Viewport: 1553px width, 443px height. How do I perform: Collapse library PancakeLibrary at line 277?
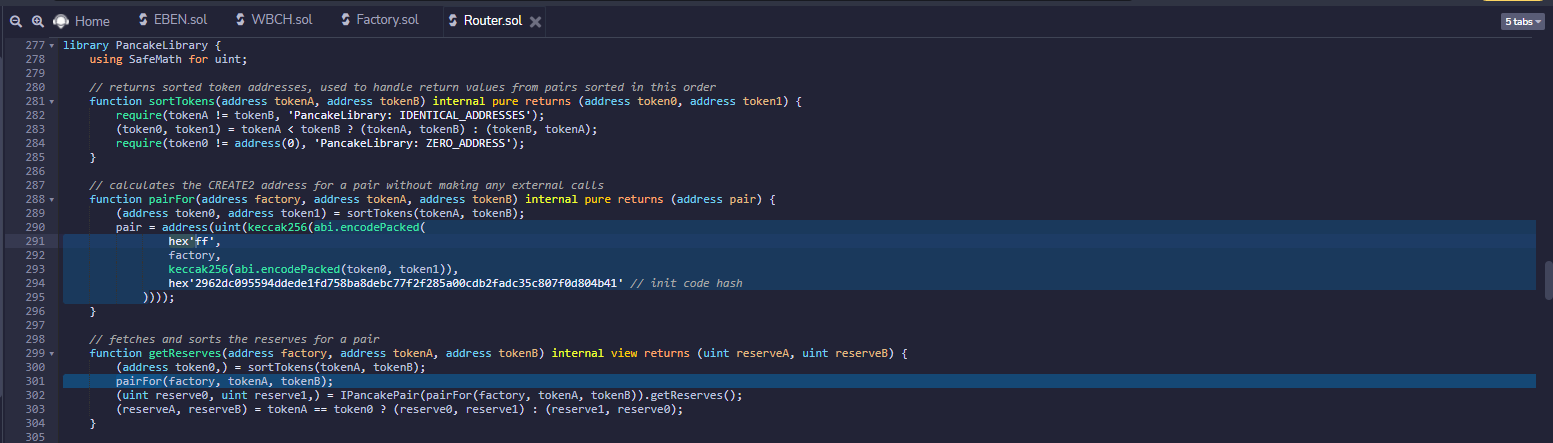tap(51, 45)
